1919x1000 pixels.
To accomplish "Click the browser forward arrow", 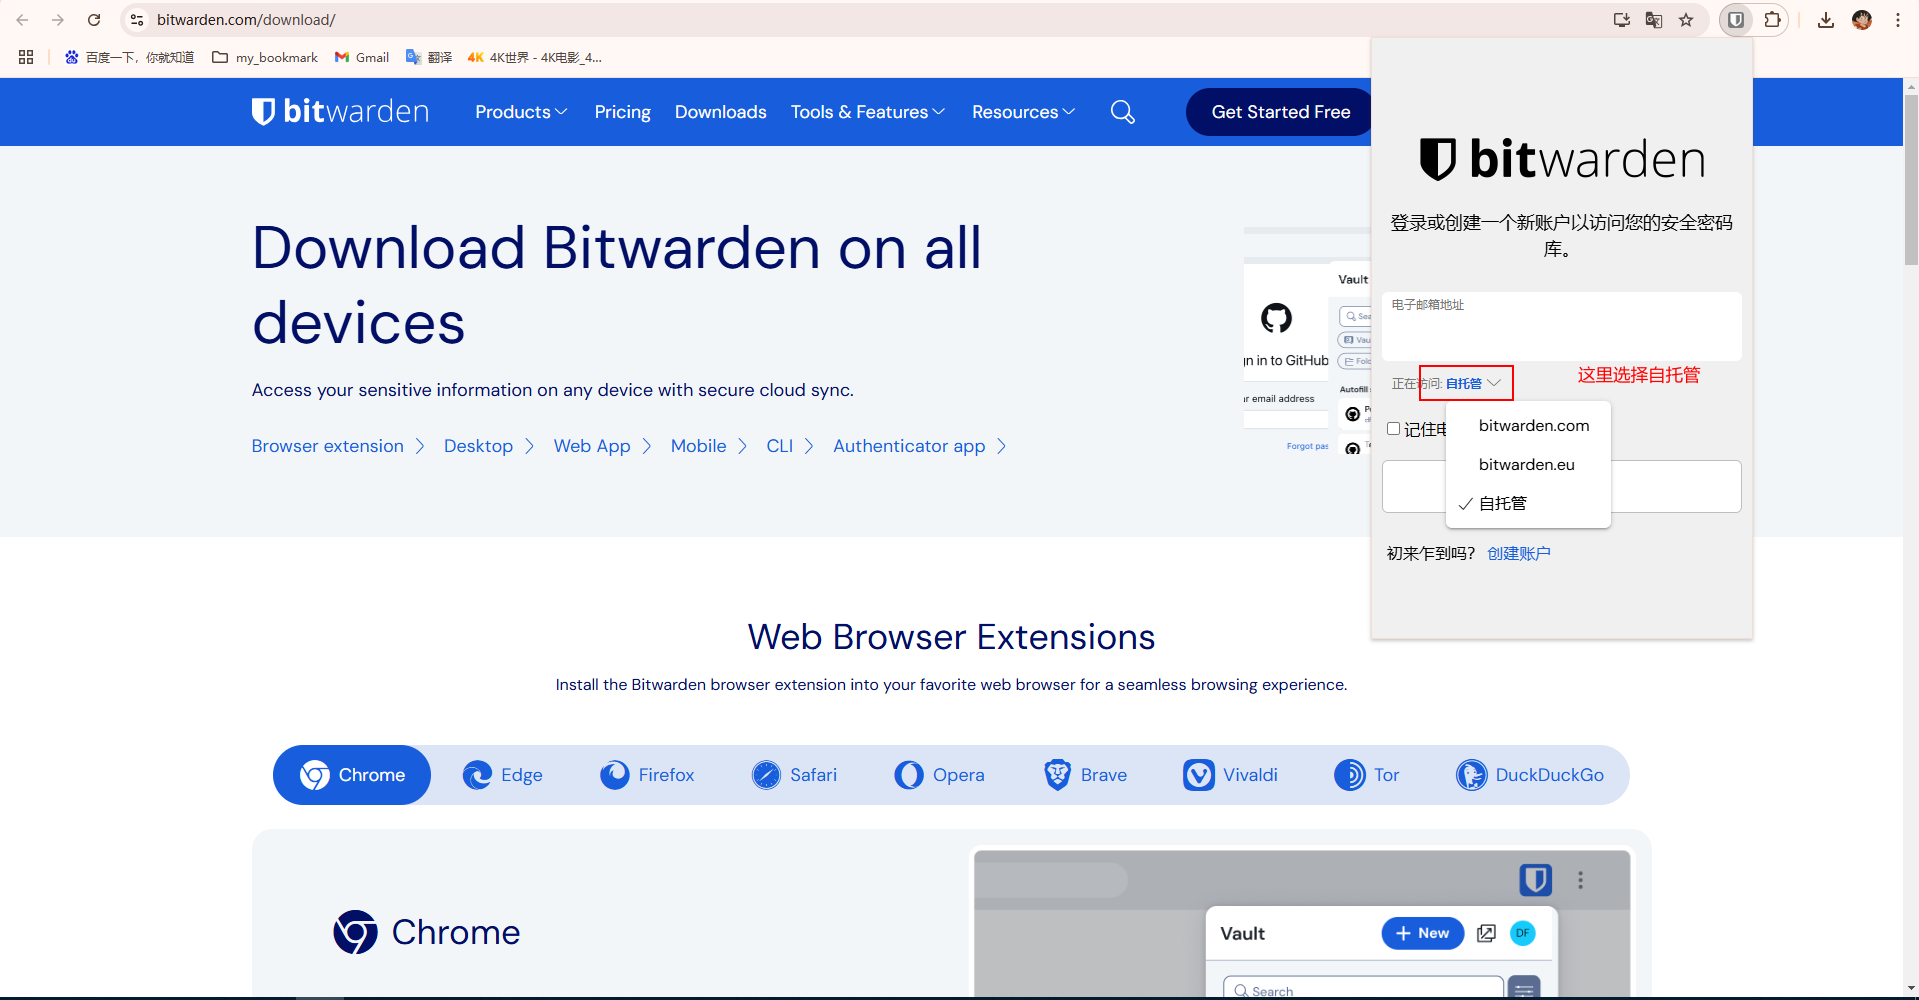I will [x=58, y=20].
